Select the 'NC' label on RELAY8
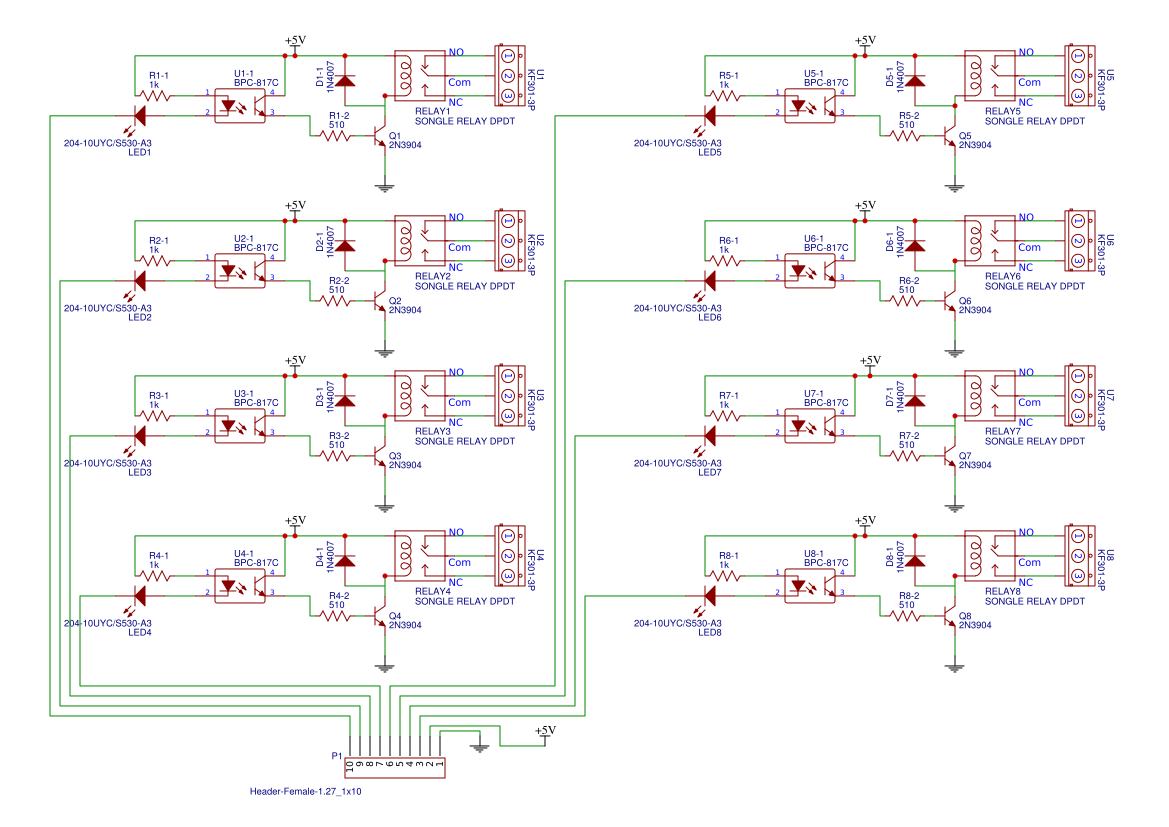Image resolution: width=1169 pixels, height=827 pixels. click(1026, 582)
